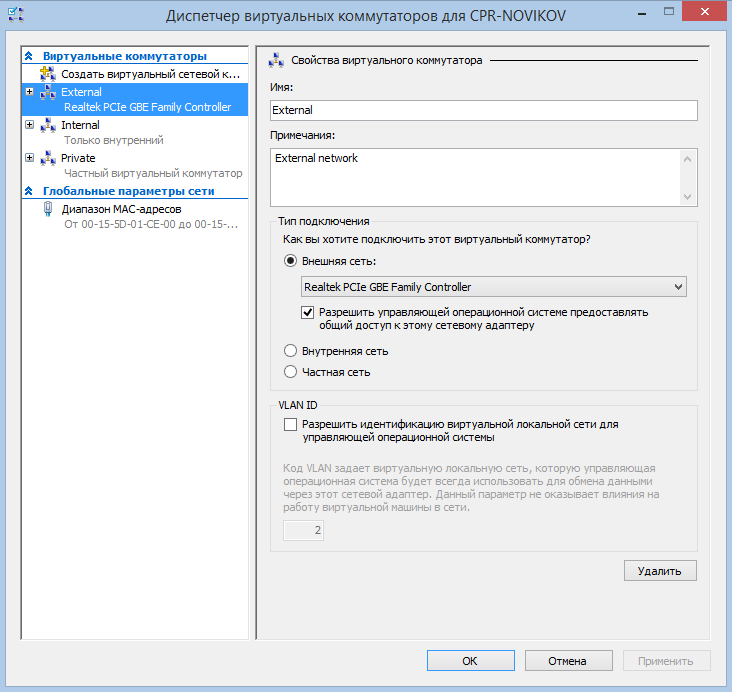
Task: Click the Private switch network icon
Action: pyautogui.click(x=48, y=158)
